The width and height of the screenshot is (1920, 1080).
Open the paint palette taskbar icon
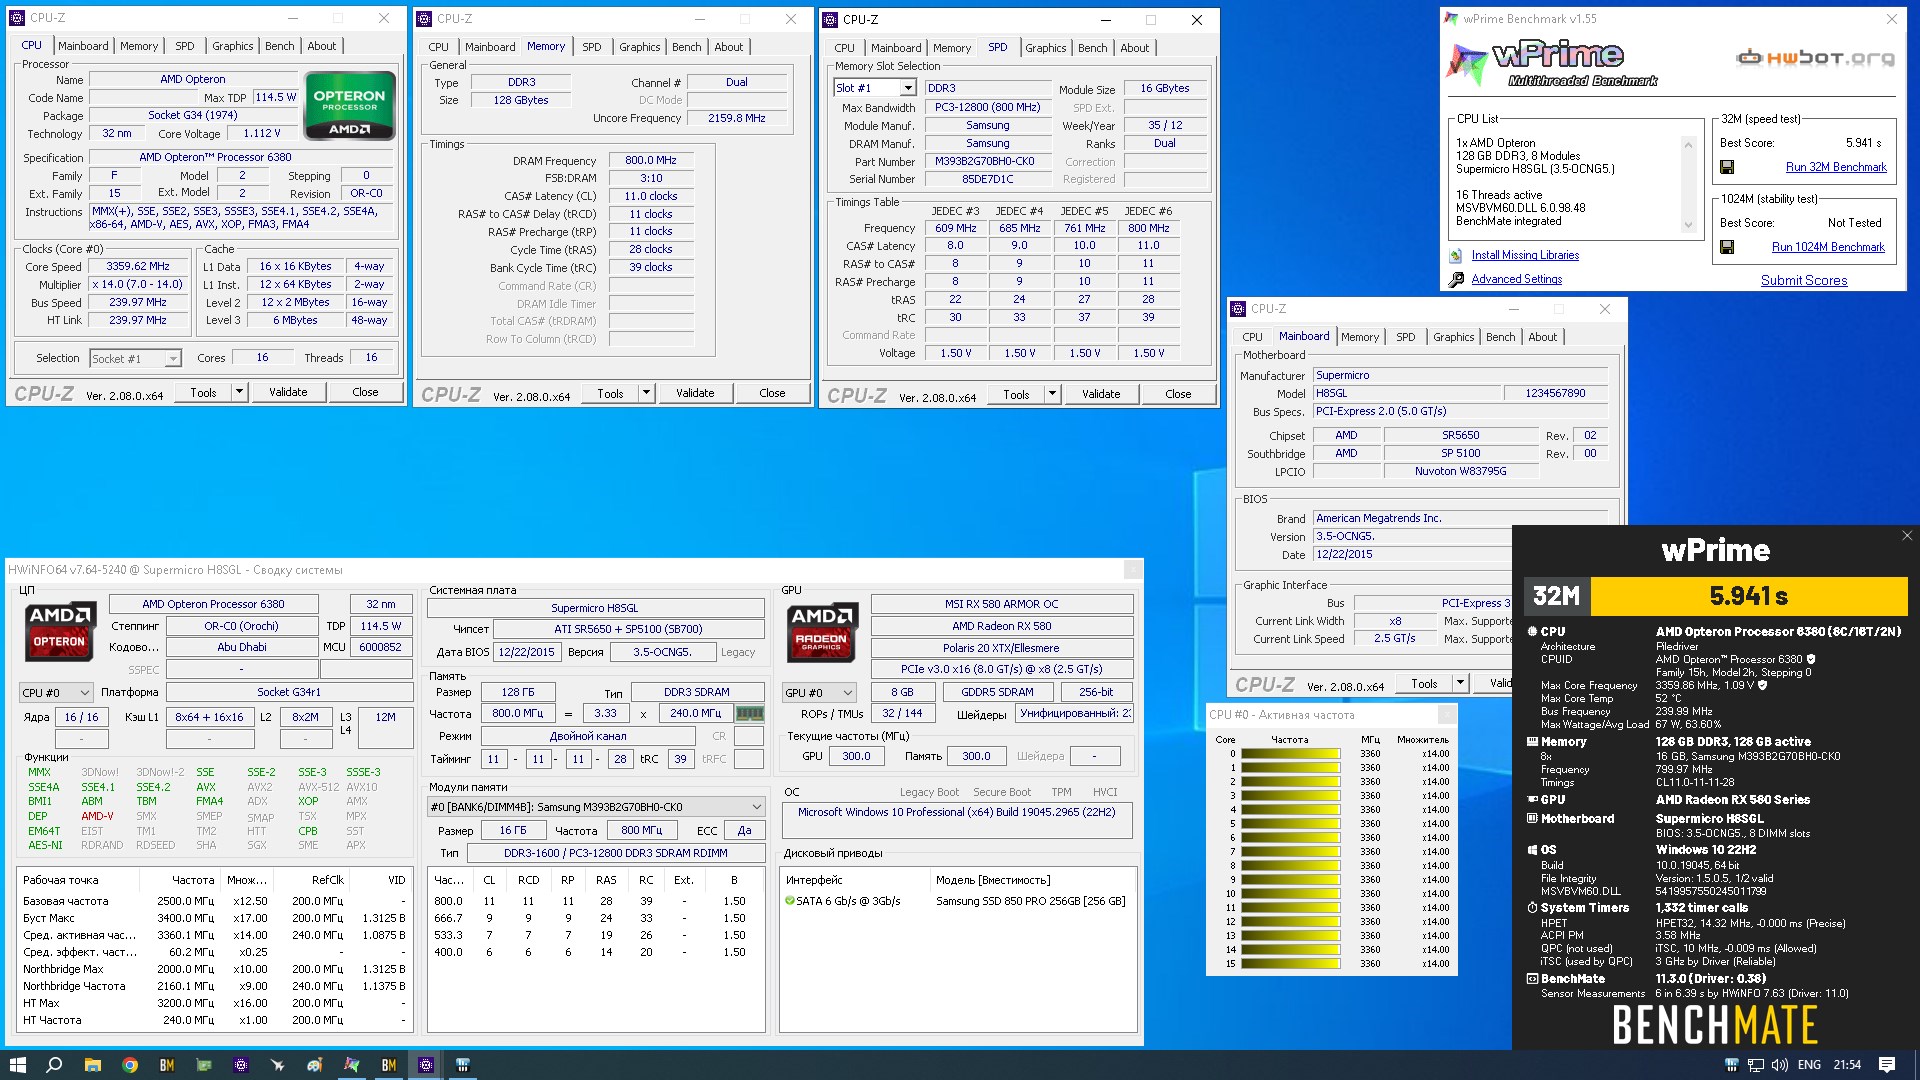(x=315, y=1065)
